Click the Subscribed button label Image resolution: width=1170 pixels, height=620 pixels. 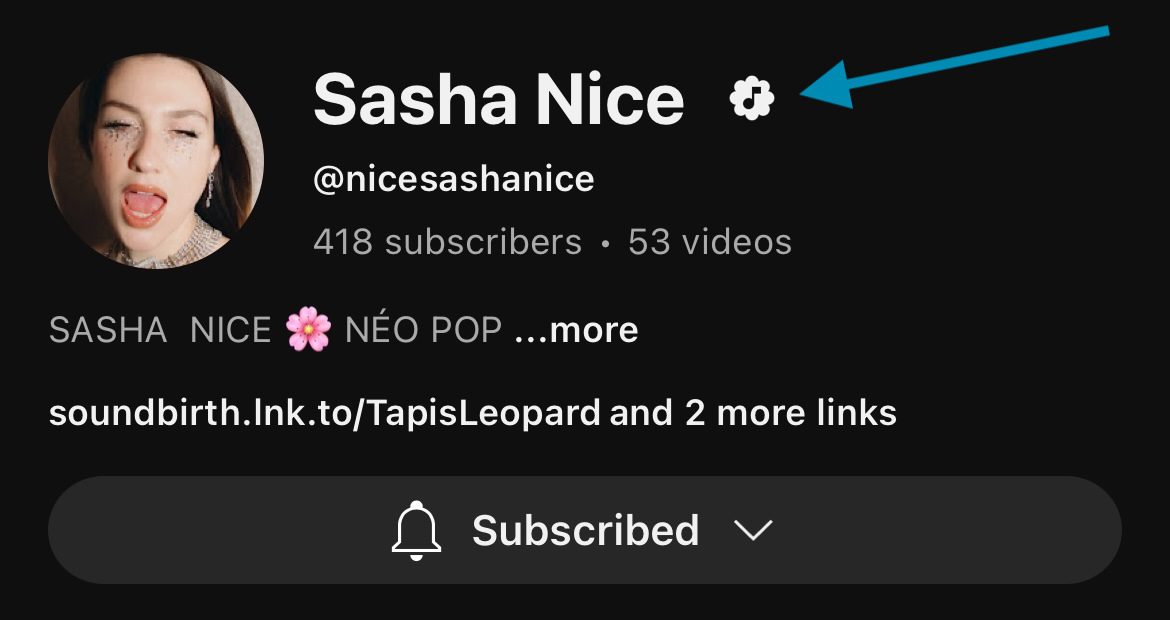coord(585,530)
